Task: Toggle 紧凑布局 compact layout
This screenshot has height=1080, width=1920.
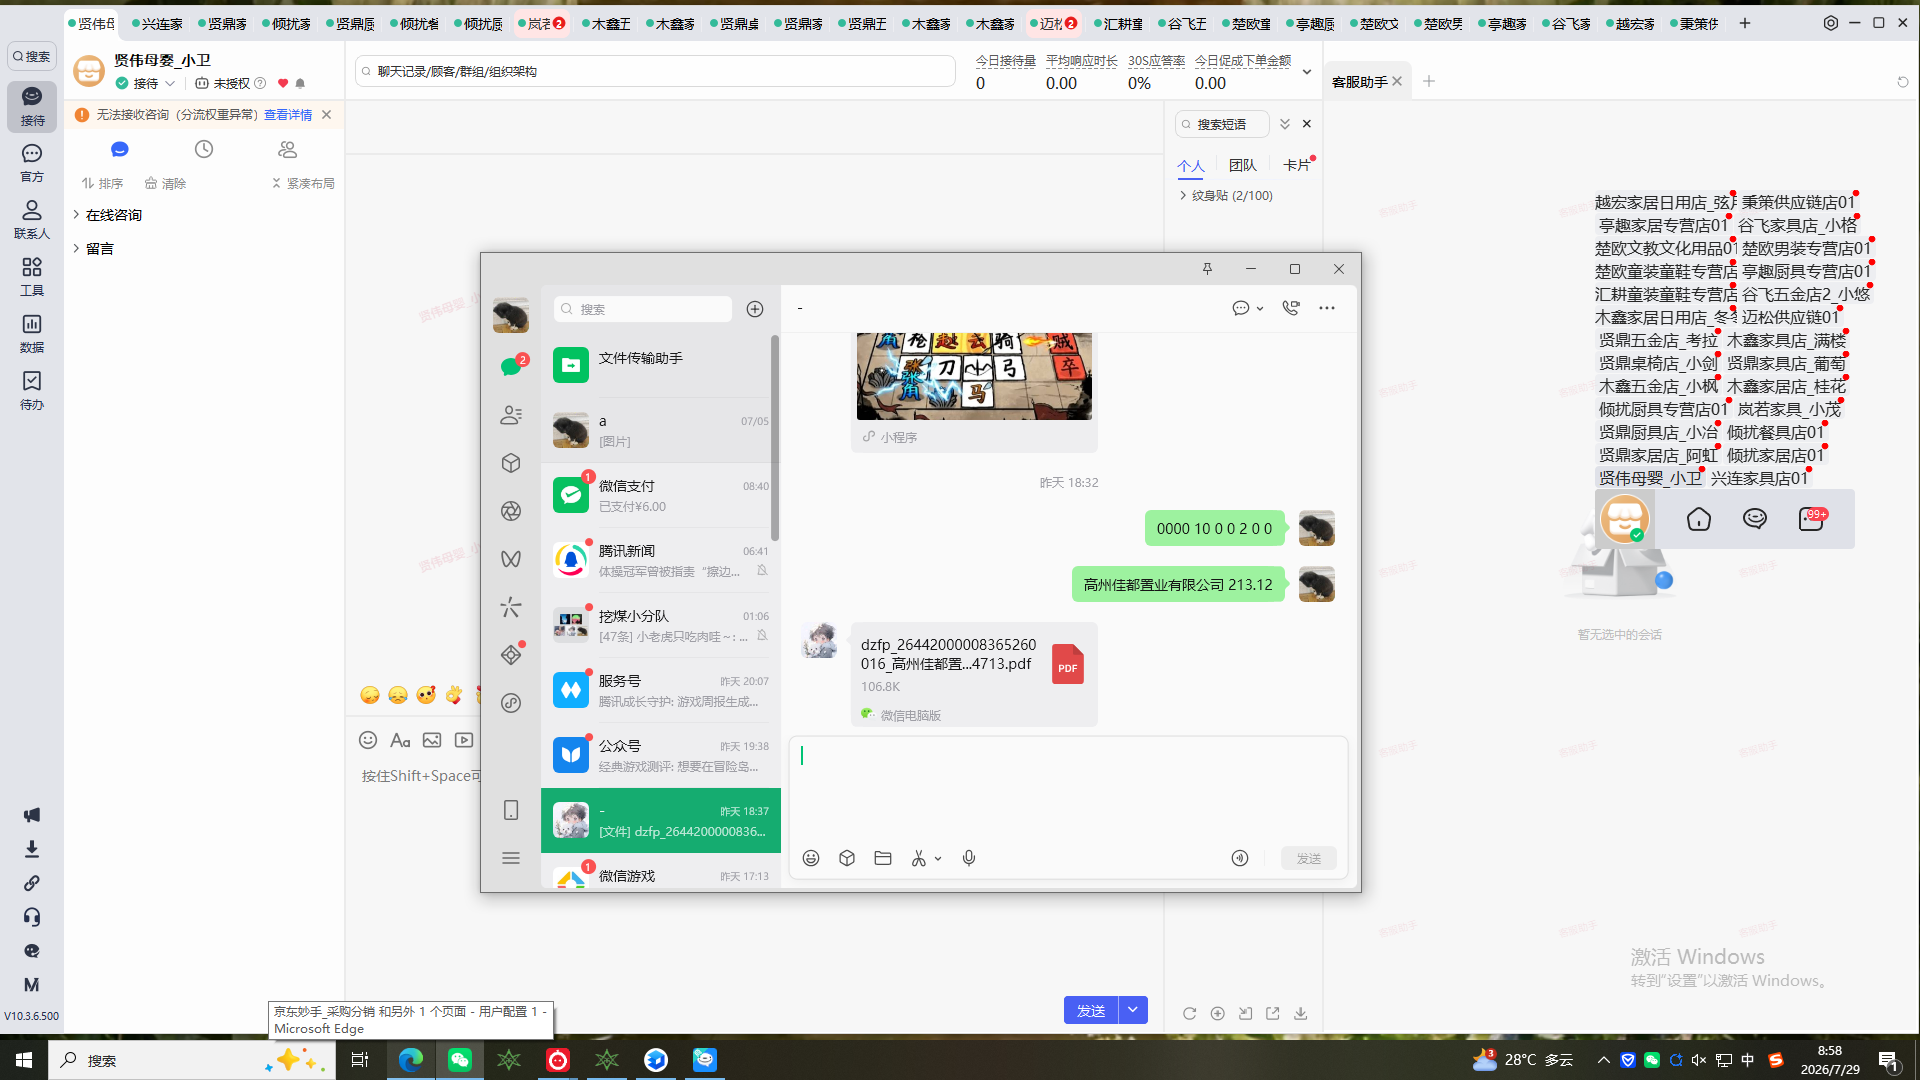Action: (x=303, y=183)
